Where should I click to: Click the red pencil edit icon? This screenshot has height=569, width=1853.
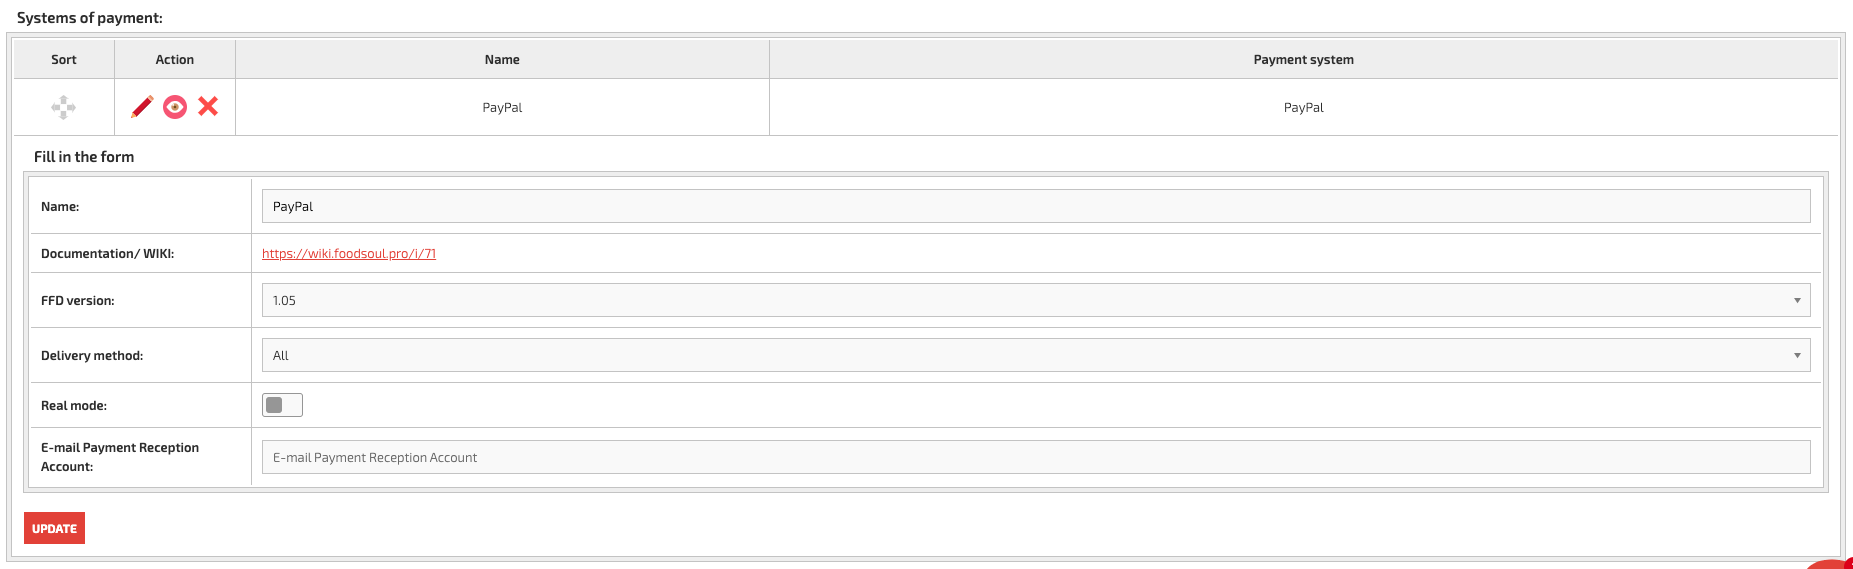(142, 106)
